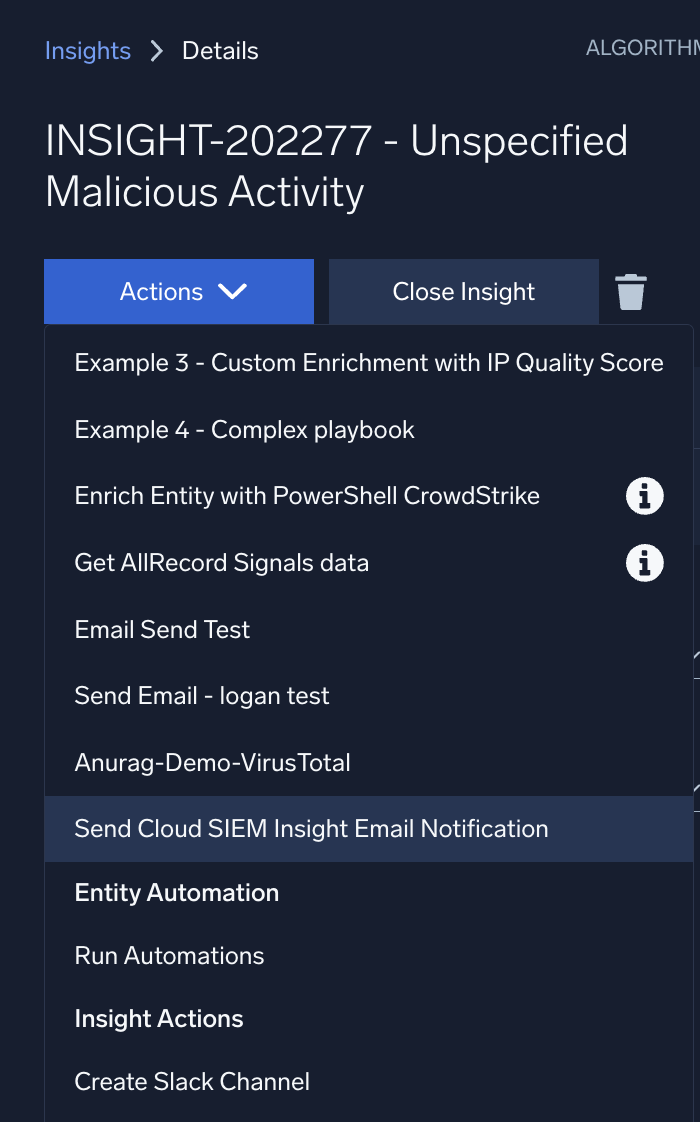Image resolution: width=700 pixels, height=1122 pixels.
Task: Click the trash icon to delete insight
Action: pyautogui.click(x=630, y=291)
